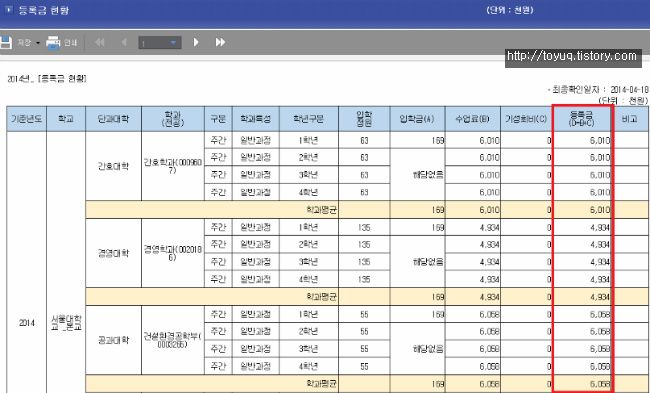The height and width of the screenshot is (393, 650).
Task: Click the 구분 column header
Action: 218,119
